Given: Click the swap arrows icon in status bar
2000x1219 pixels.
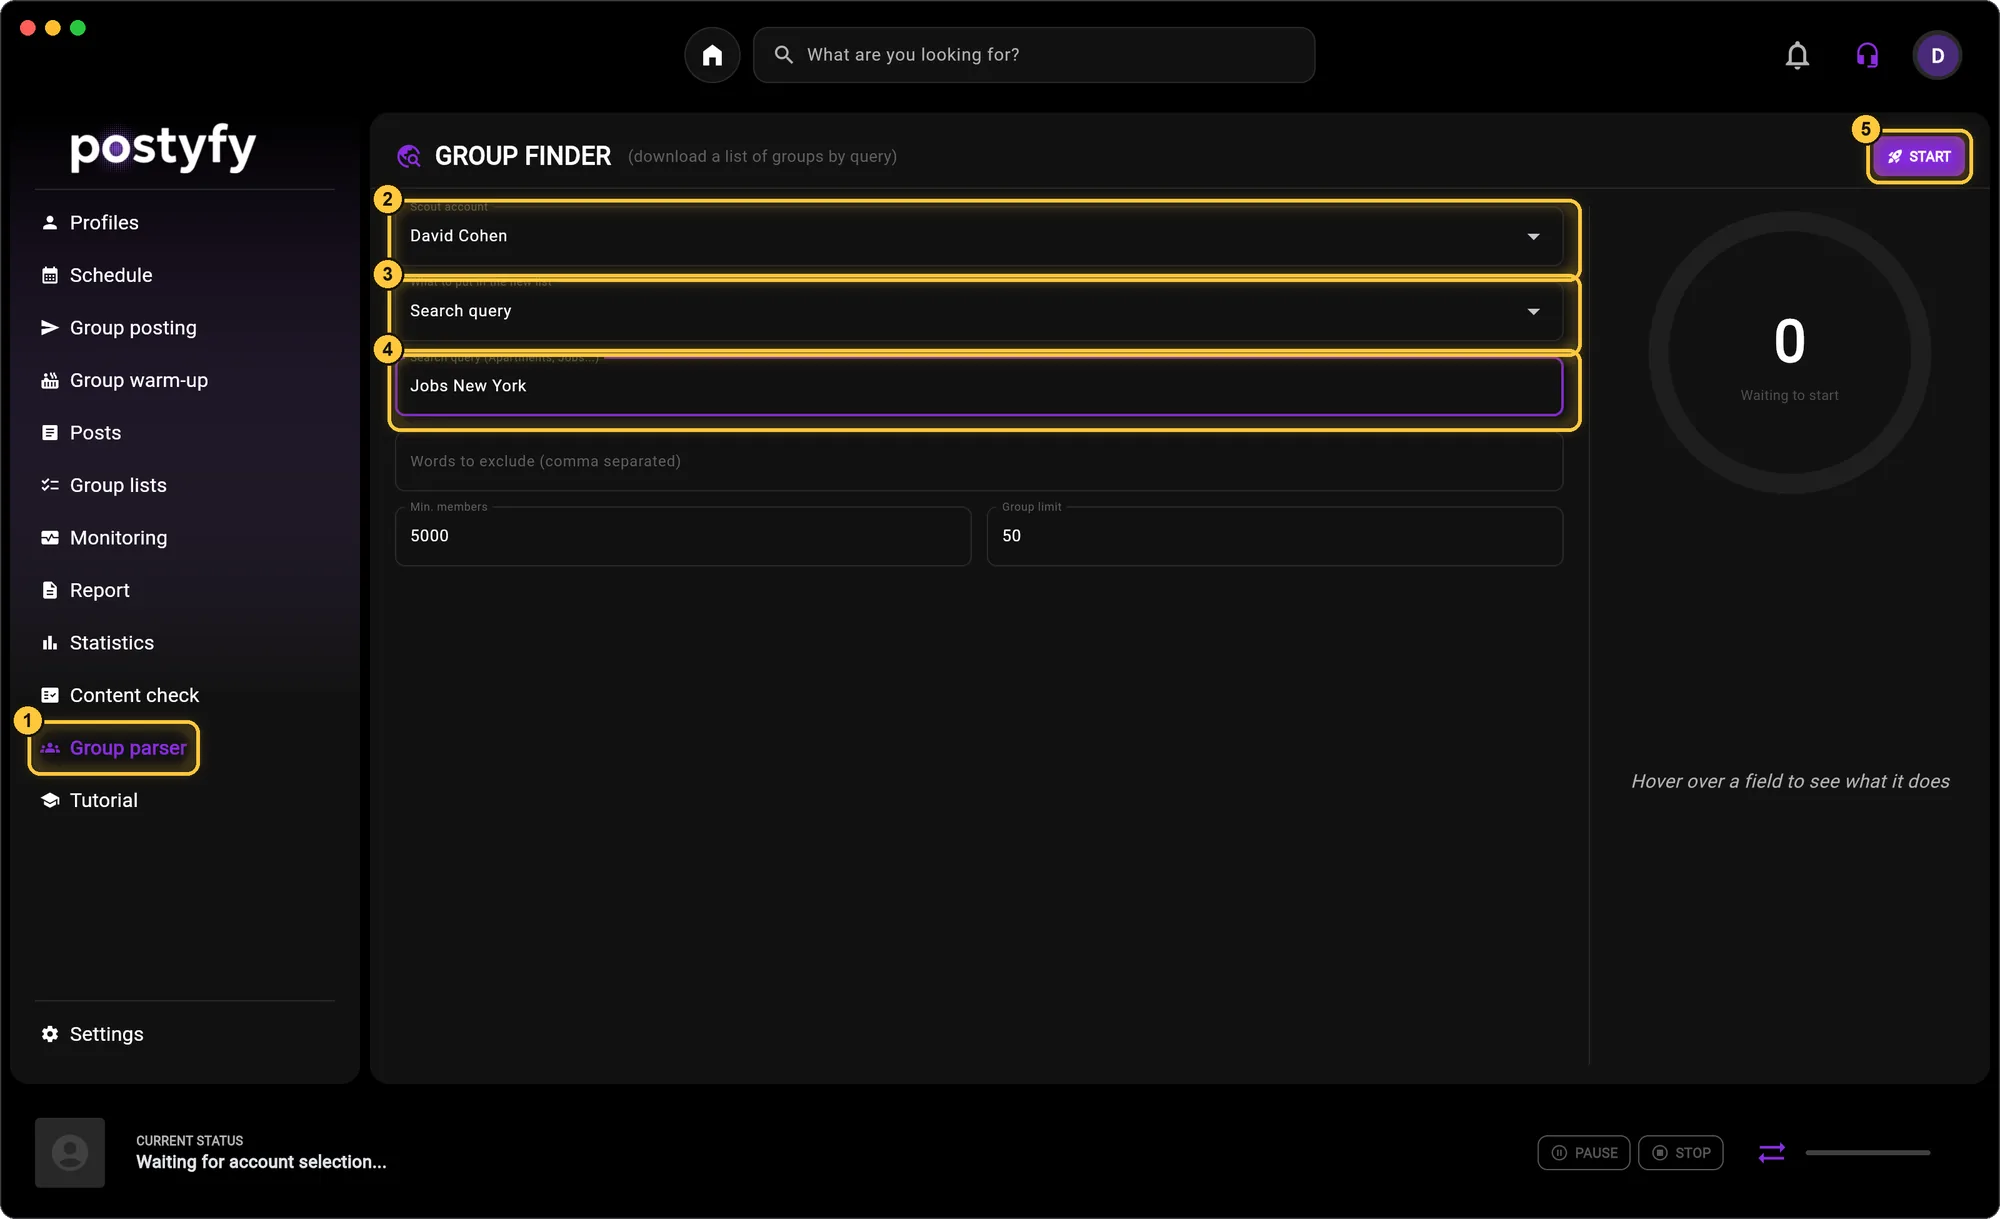Looking at the screenshot, I should (x=1771, y=1153).
